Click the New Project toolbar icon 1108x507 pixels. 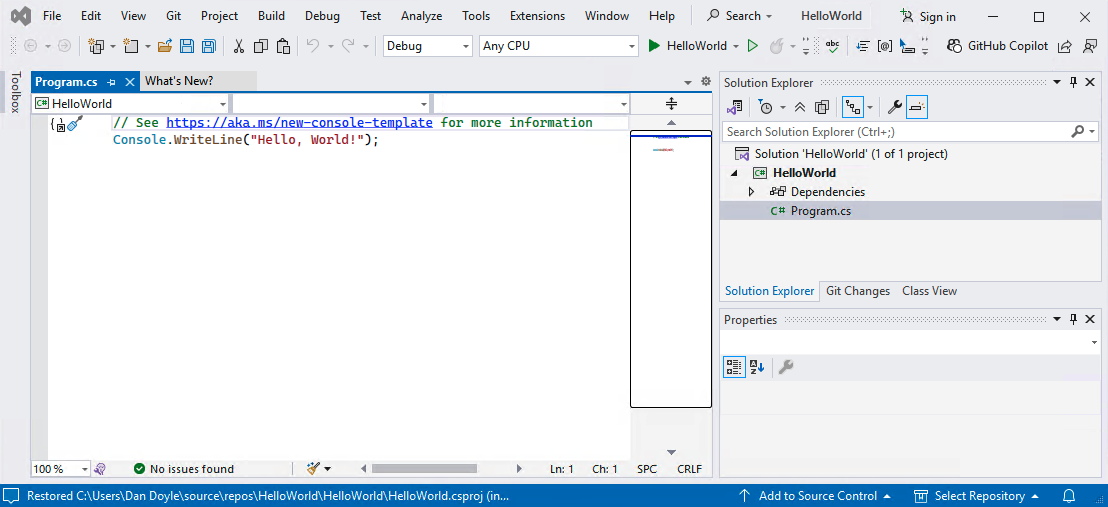pos(96,46)
